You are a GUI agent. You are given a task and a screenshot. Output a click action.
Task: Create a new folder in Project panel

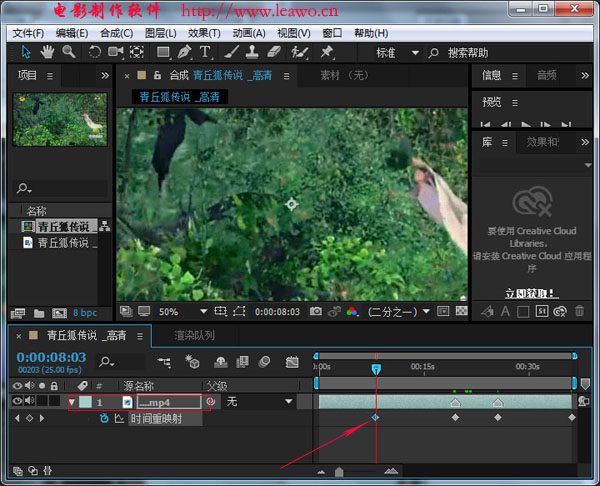pyautogui.click(x=39, y=313)
